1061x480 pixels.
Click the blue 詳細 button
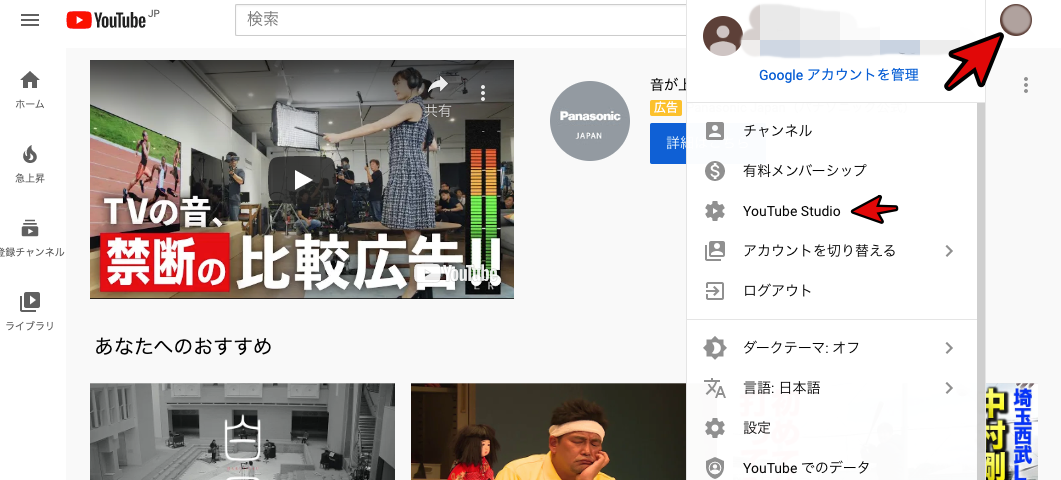pyautogui.click(x=668, y=144)
